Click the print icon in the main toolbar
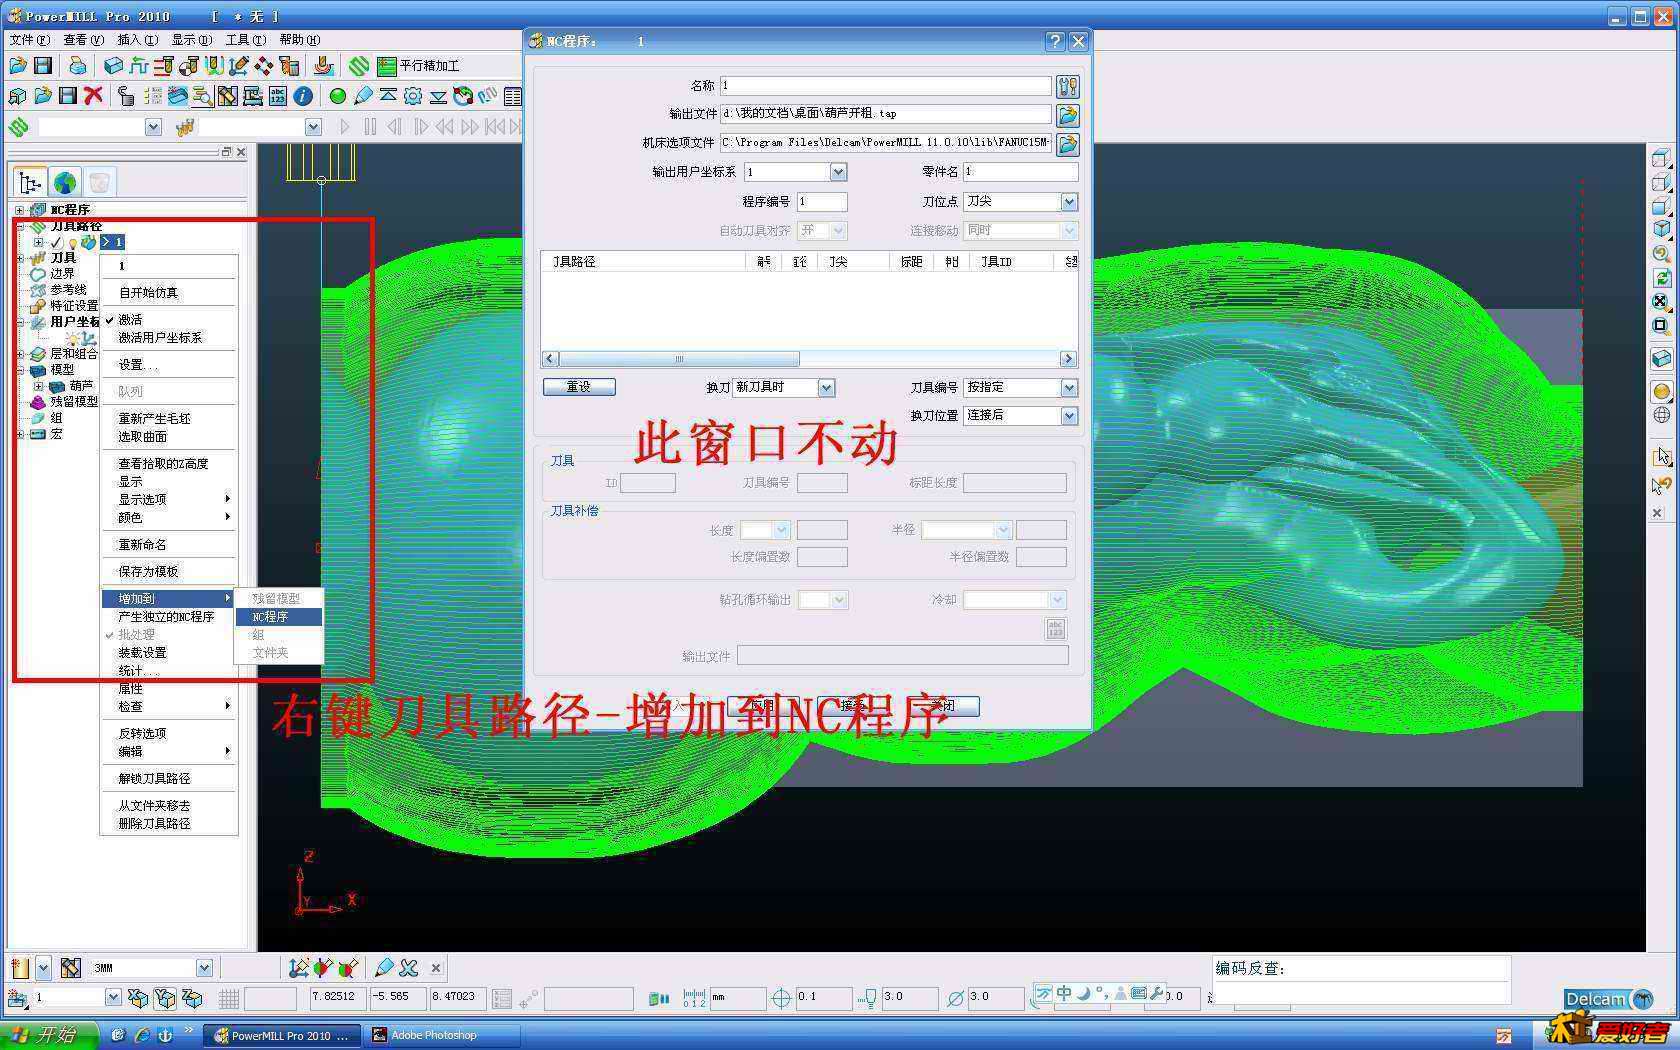The image size is (1680, 1050). coord(76,66)
